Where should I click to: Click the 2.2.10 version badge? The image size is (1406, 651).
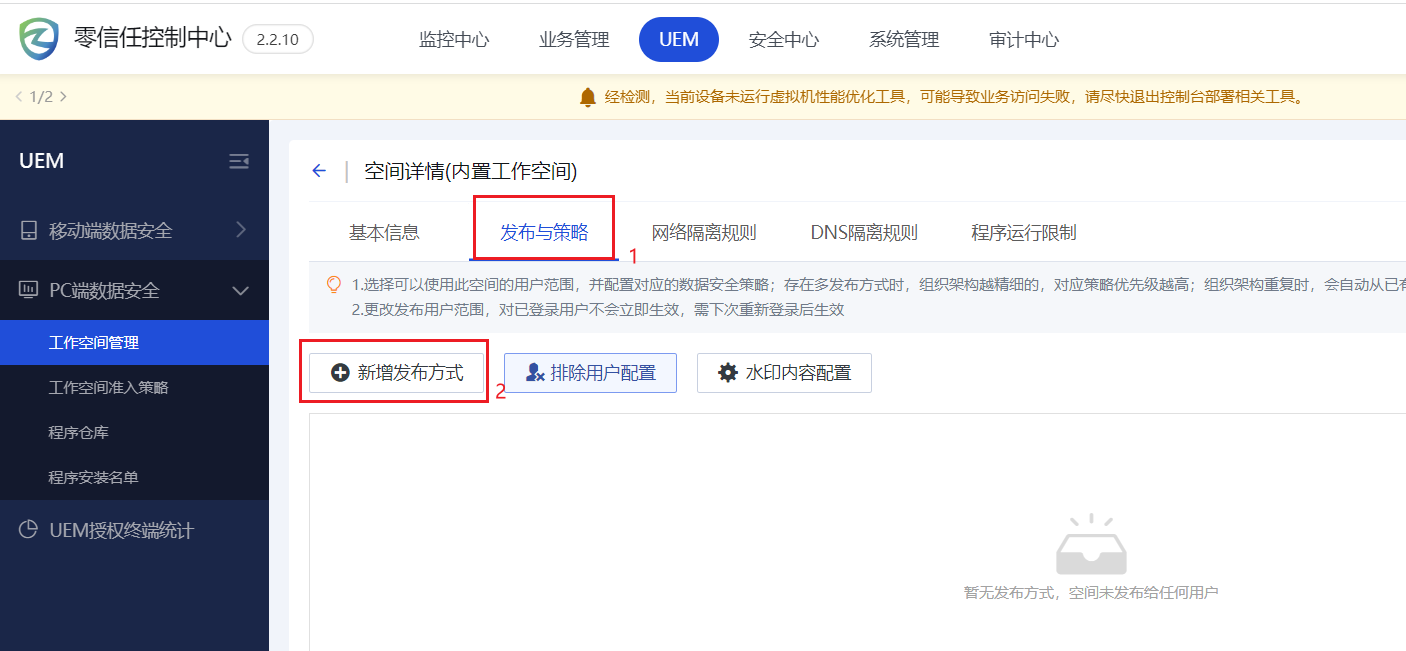(278, 39)
